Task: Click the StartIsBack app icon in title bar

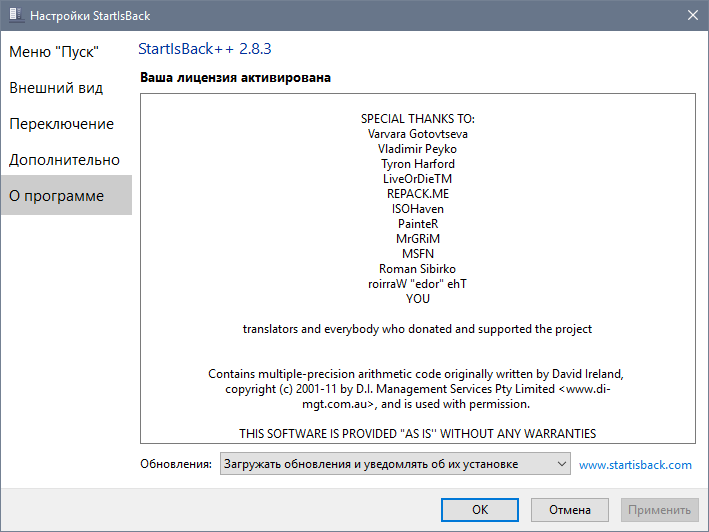Action: 13,15
